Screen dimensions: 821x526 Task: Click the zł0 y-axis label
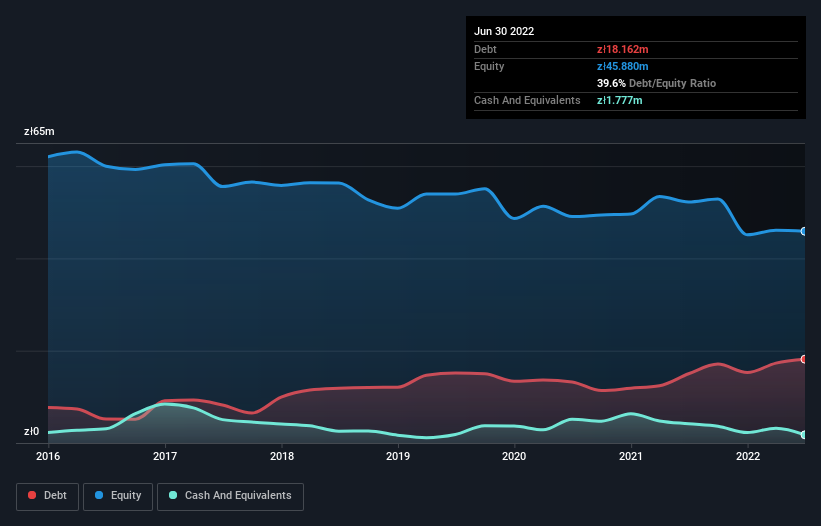[x=31, y=431]
